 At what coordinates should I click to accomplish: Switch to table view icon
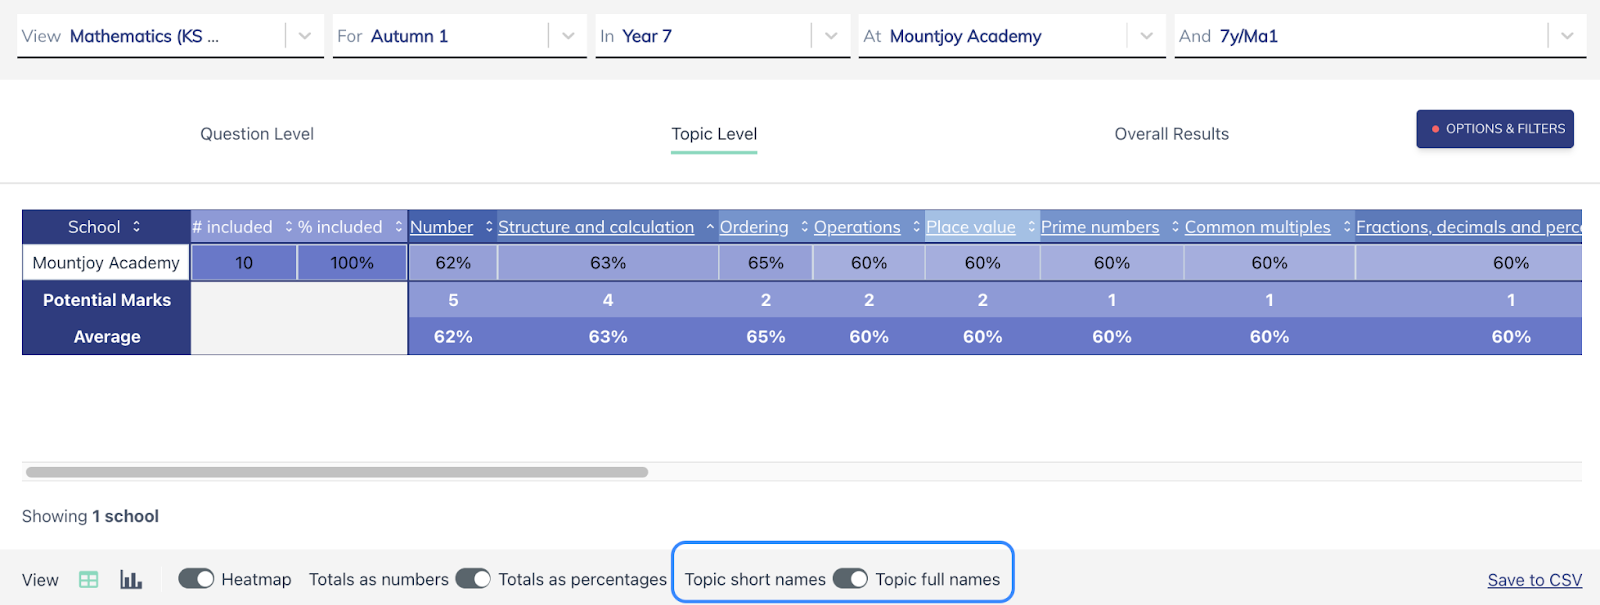tap(89, 580)
